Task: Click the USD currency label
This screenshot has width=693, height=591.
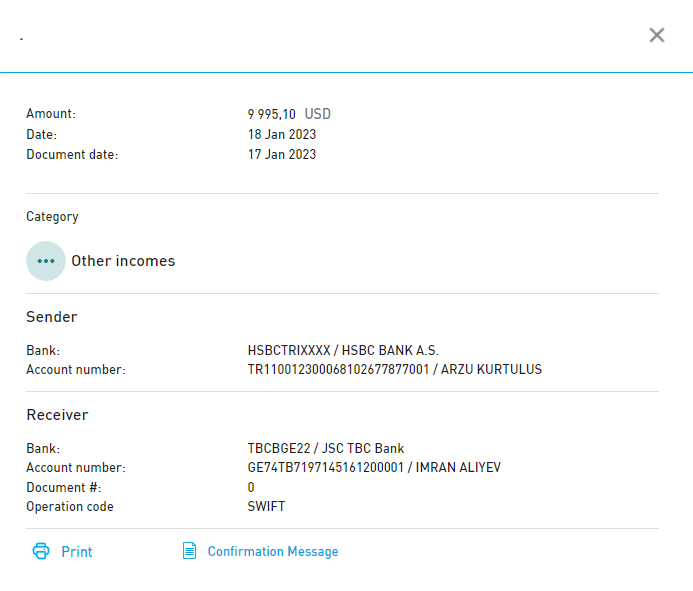Action: 318,114
